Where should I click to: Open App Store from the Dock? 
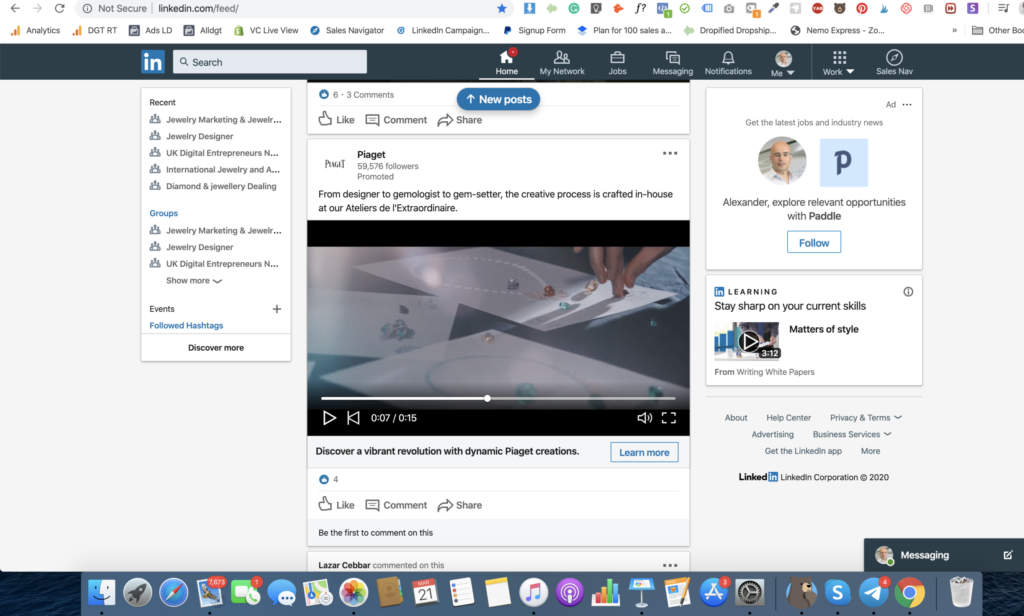click(713, 592)
